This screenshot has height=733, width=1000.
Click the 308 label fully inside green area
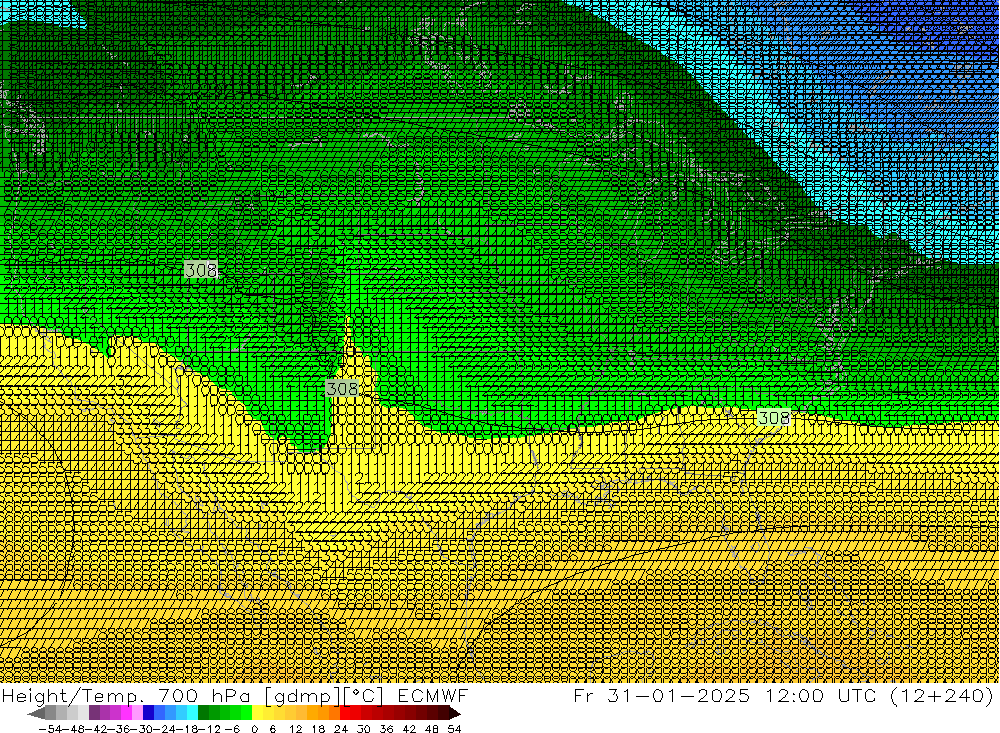pos(200,269)
